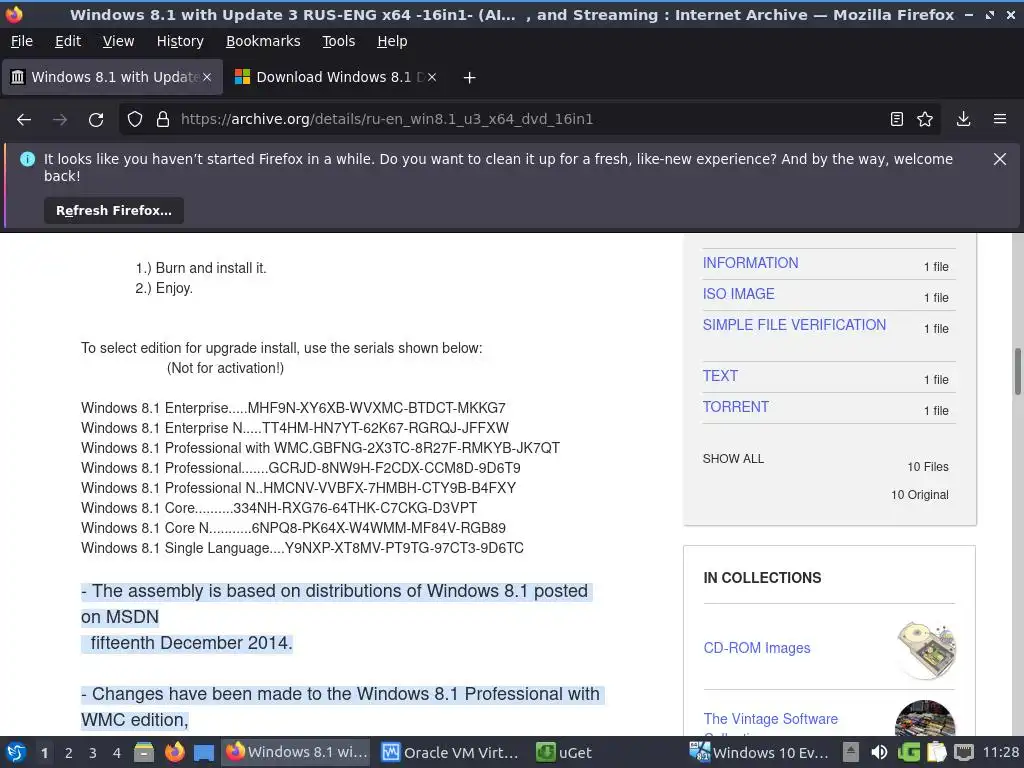Open the Help menu
The height and width of the screenshot is (768, 1024).
pos(392,41)
